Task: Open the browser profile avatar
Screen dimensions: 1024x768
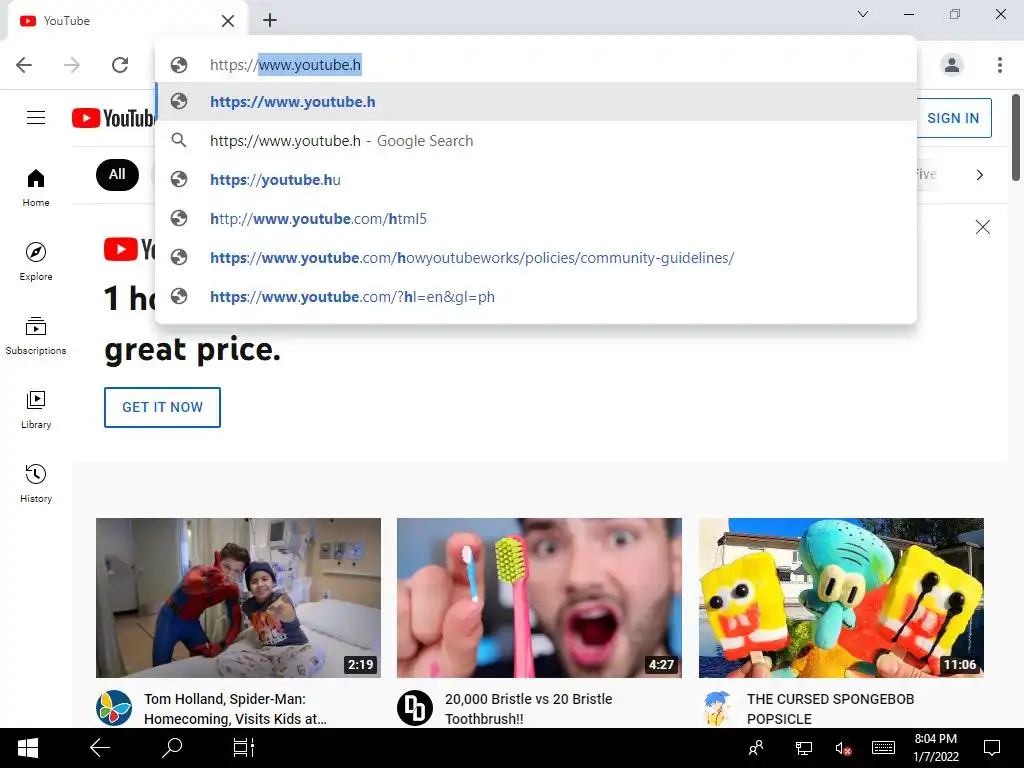Action: click(x=952, y=65)
